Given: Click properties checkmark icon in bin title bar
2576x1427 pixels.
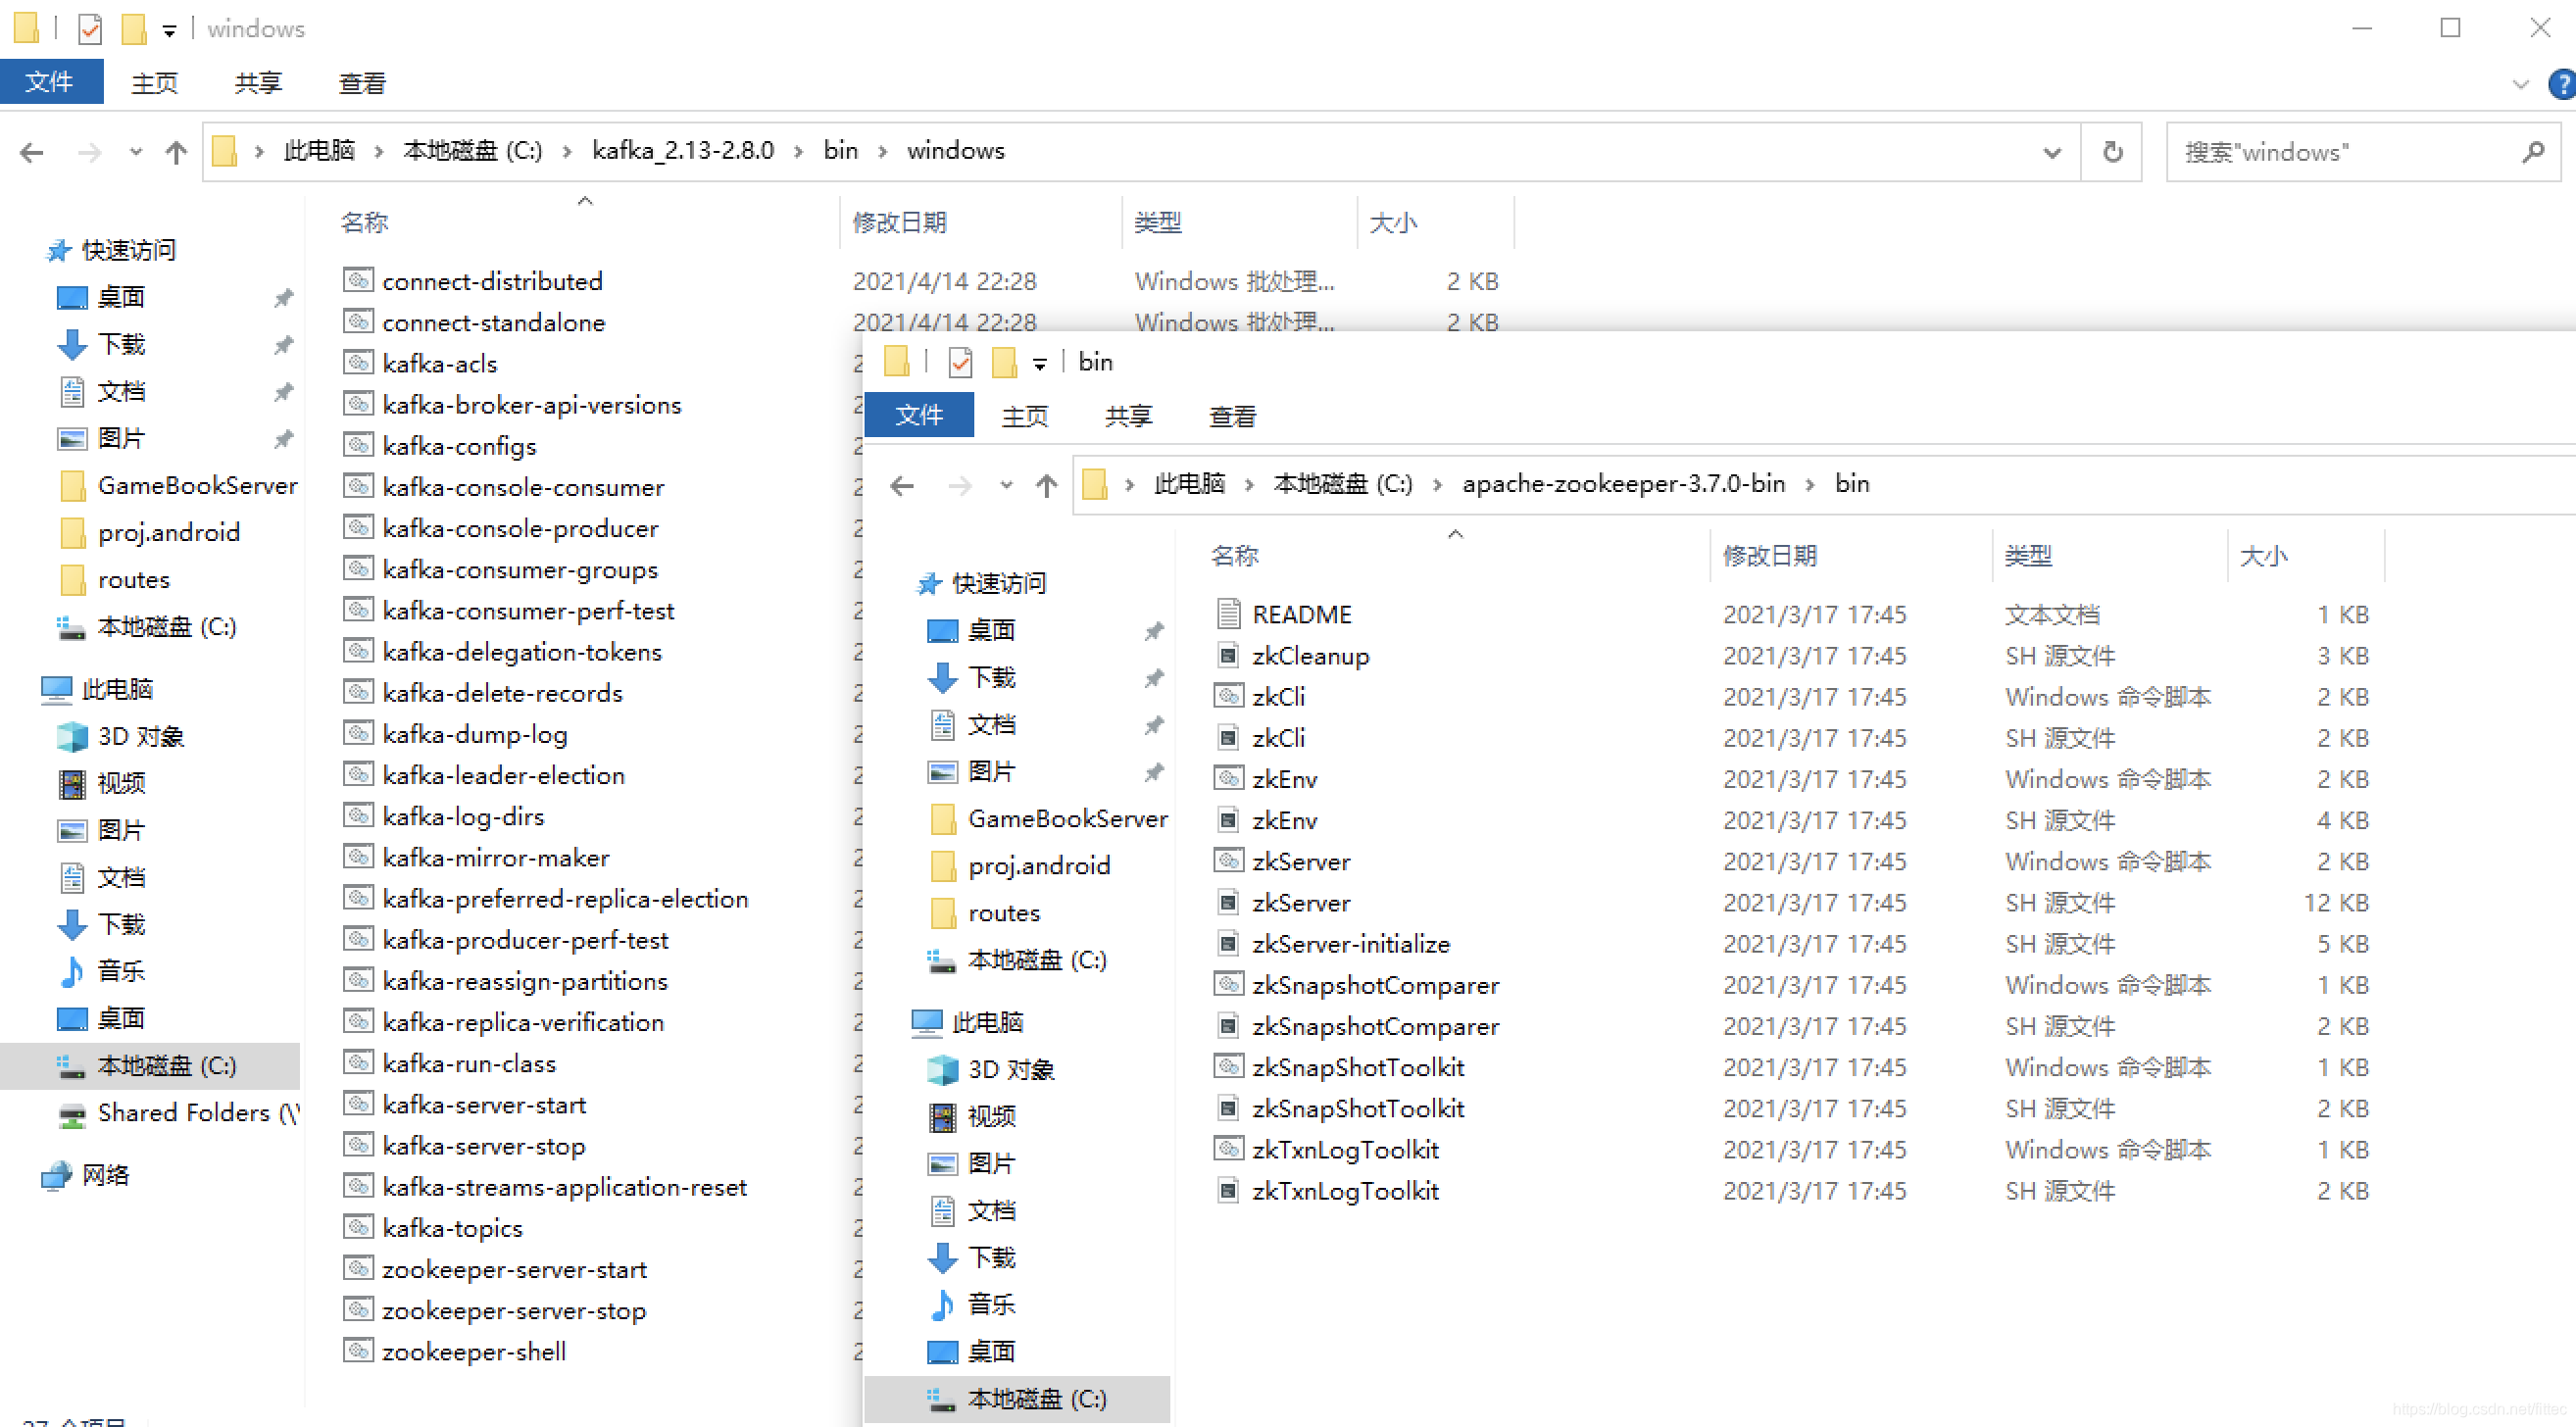Looking at the screenshot, I should click(960, 362).
